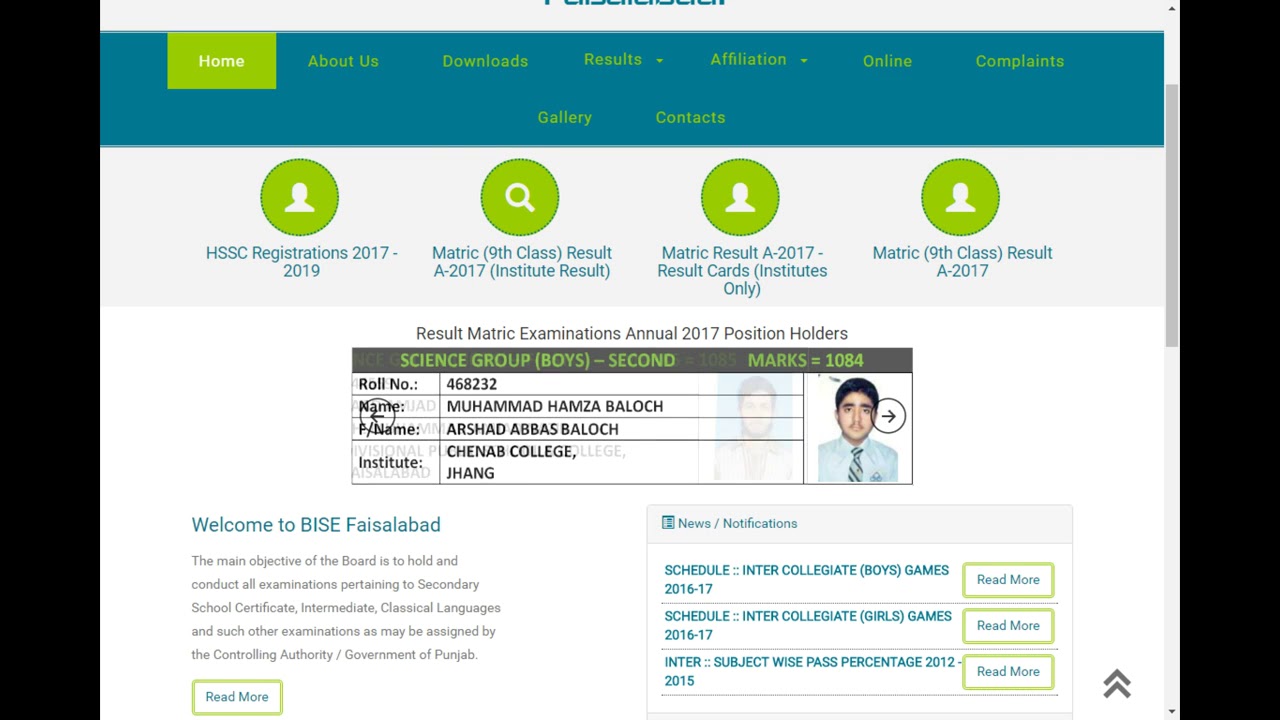The width and height of the screenshot is (1280, 720).
Task: Open the Complaints page
Action: pyautogui.click(x=1020, y=61)
